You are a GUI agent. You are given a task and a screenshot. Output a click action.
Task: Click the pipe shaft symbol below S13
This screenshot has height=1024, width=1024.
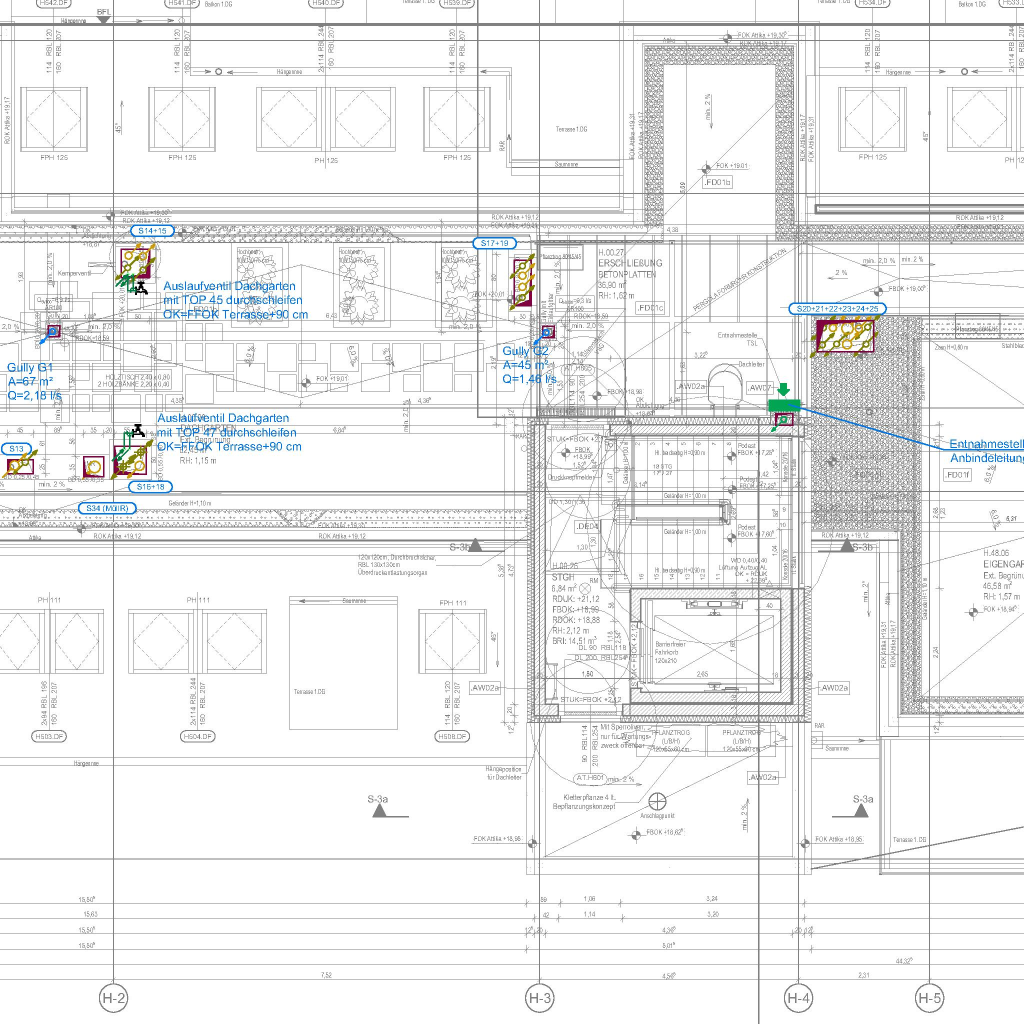tap(19, 466)
